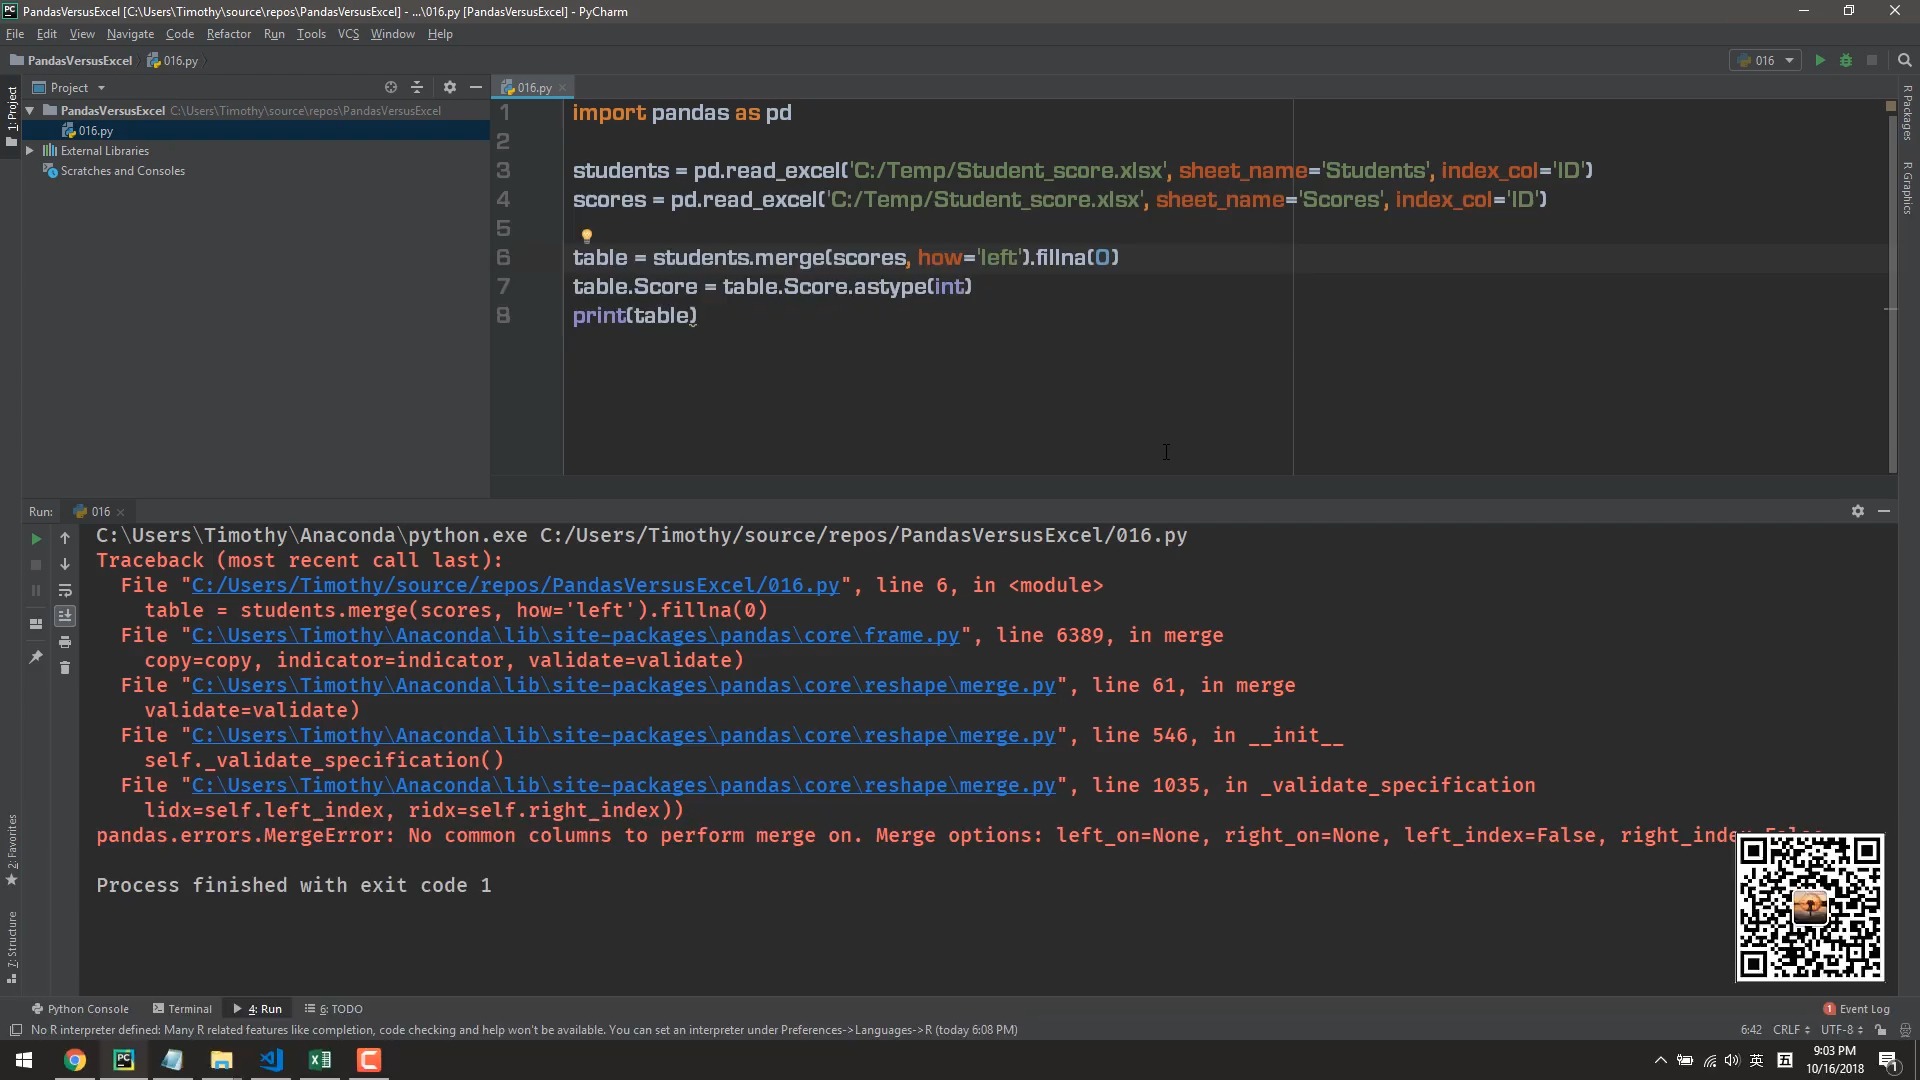This screenshot has width=1920, height=1080.
Task: Open the Project view selector dropdown
Action: point(68,87)
